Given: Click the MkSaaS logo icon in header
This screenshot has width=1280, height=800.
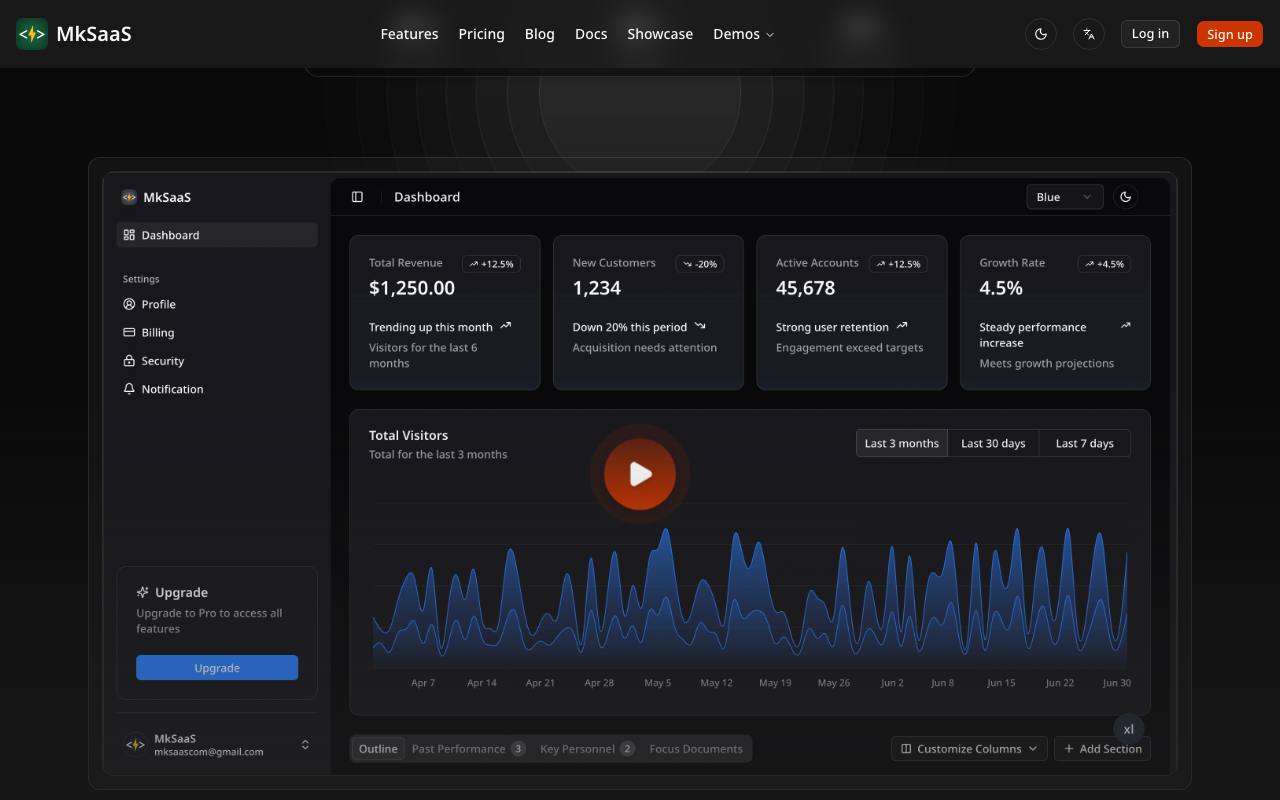Looking at the screenshot, I should pyautogui.click(x=32, y=34).
